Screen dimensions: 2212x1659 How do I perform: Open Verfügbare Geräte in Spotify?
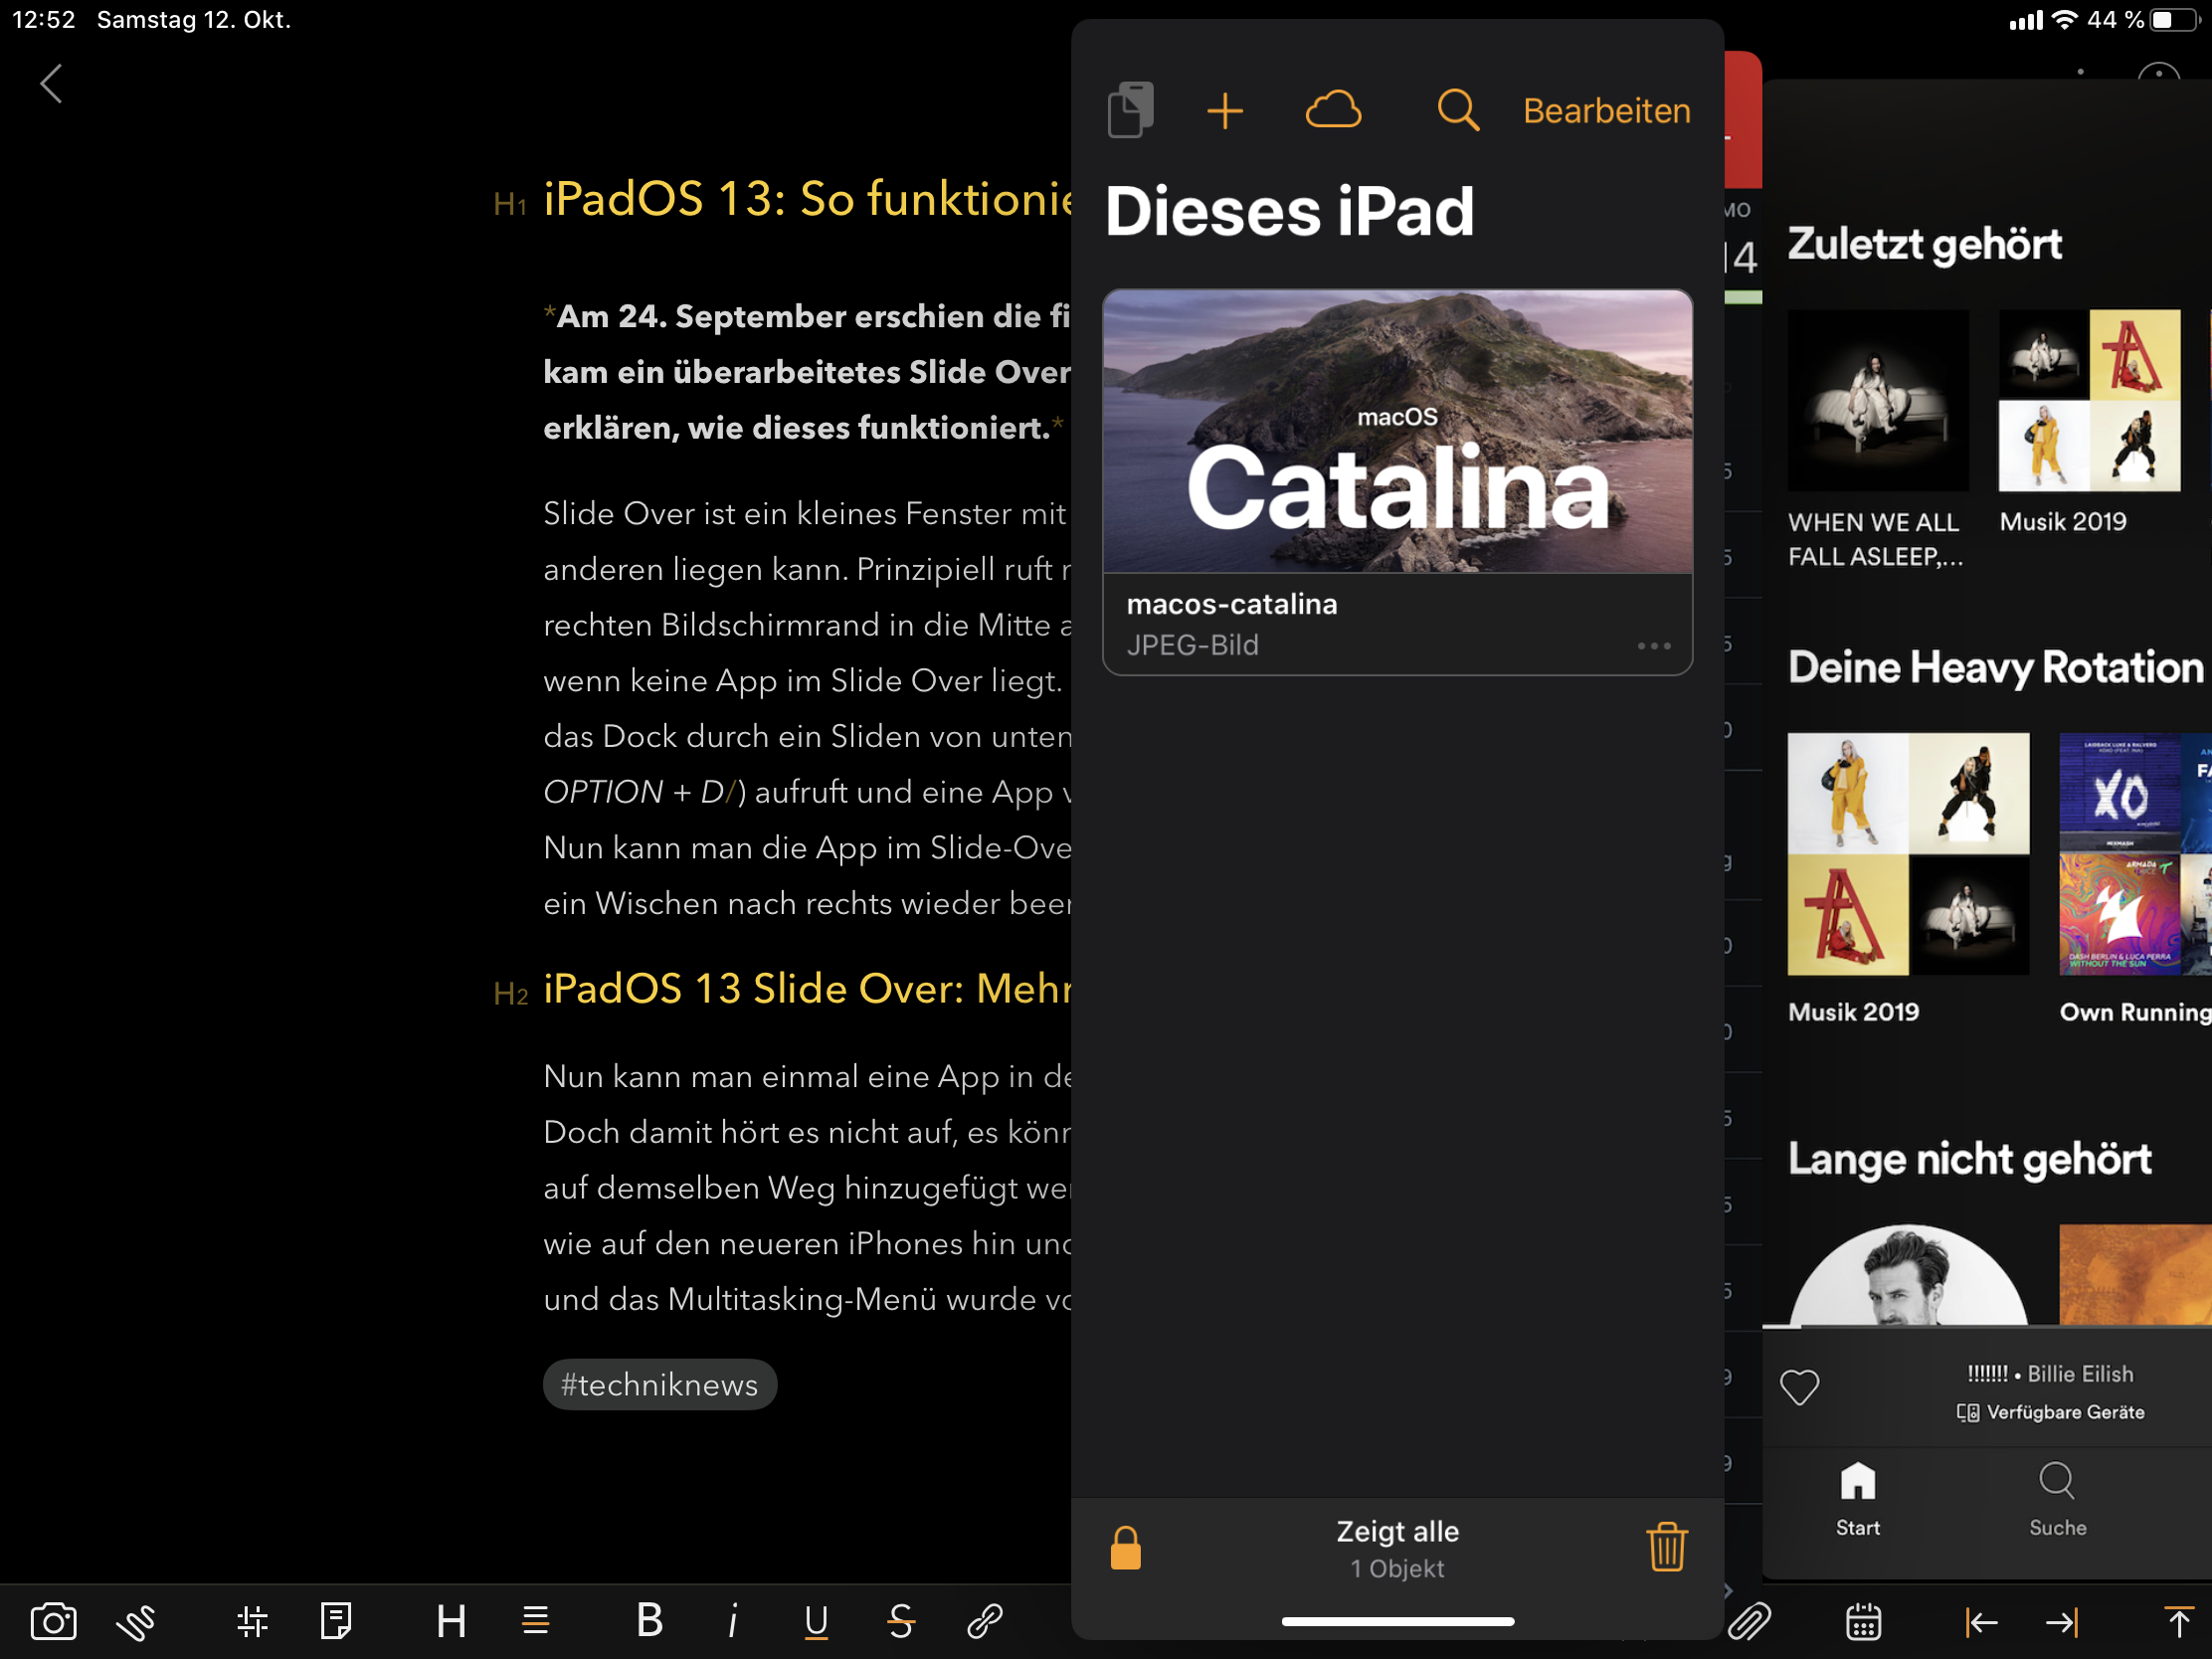[2051, 1413]
